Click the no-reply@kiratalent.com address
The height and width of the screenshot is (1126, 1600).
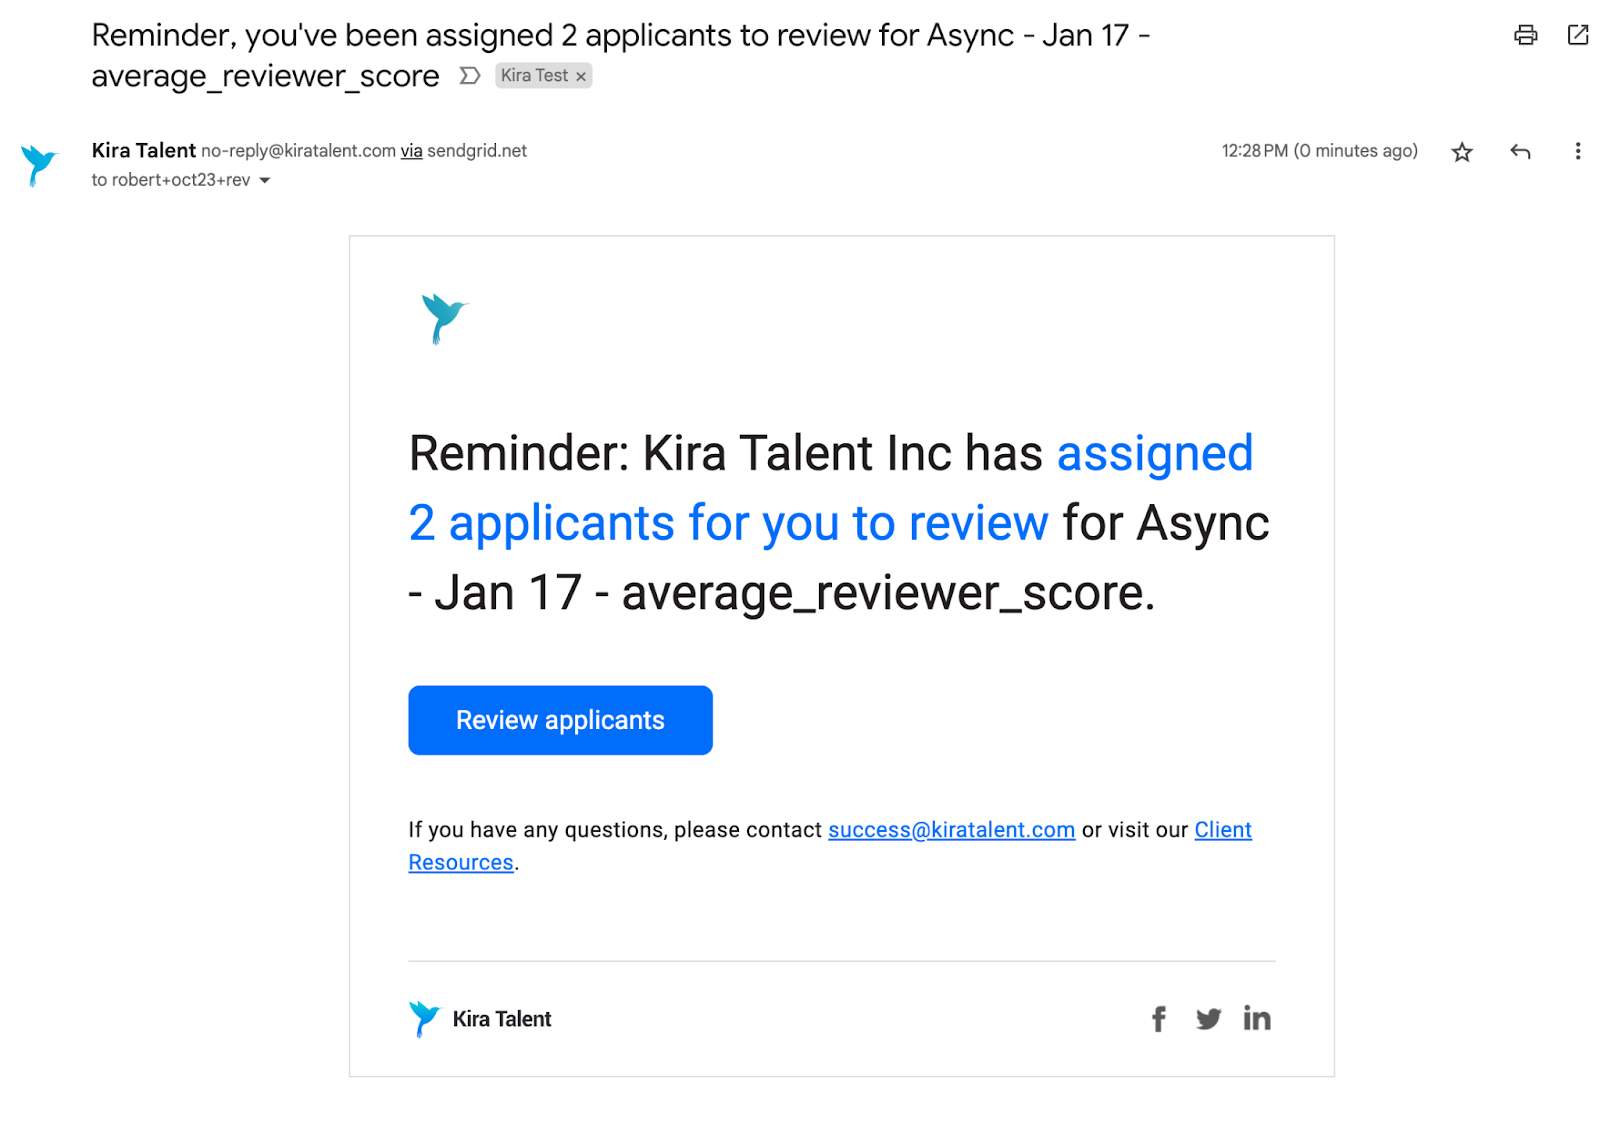298,151
